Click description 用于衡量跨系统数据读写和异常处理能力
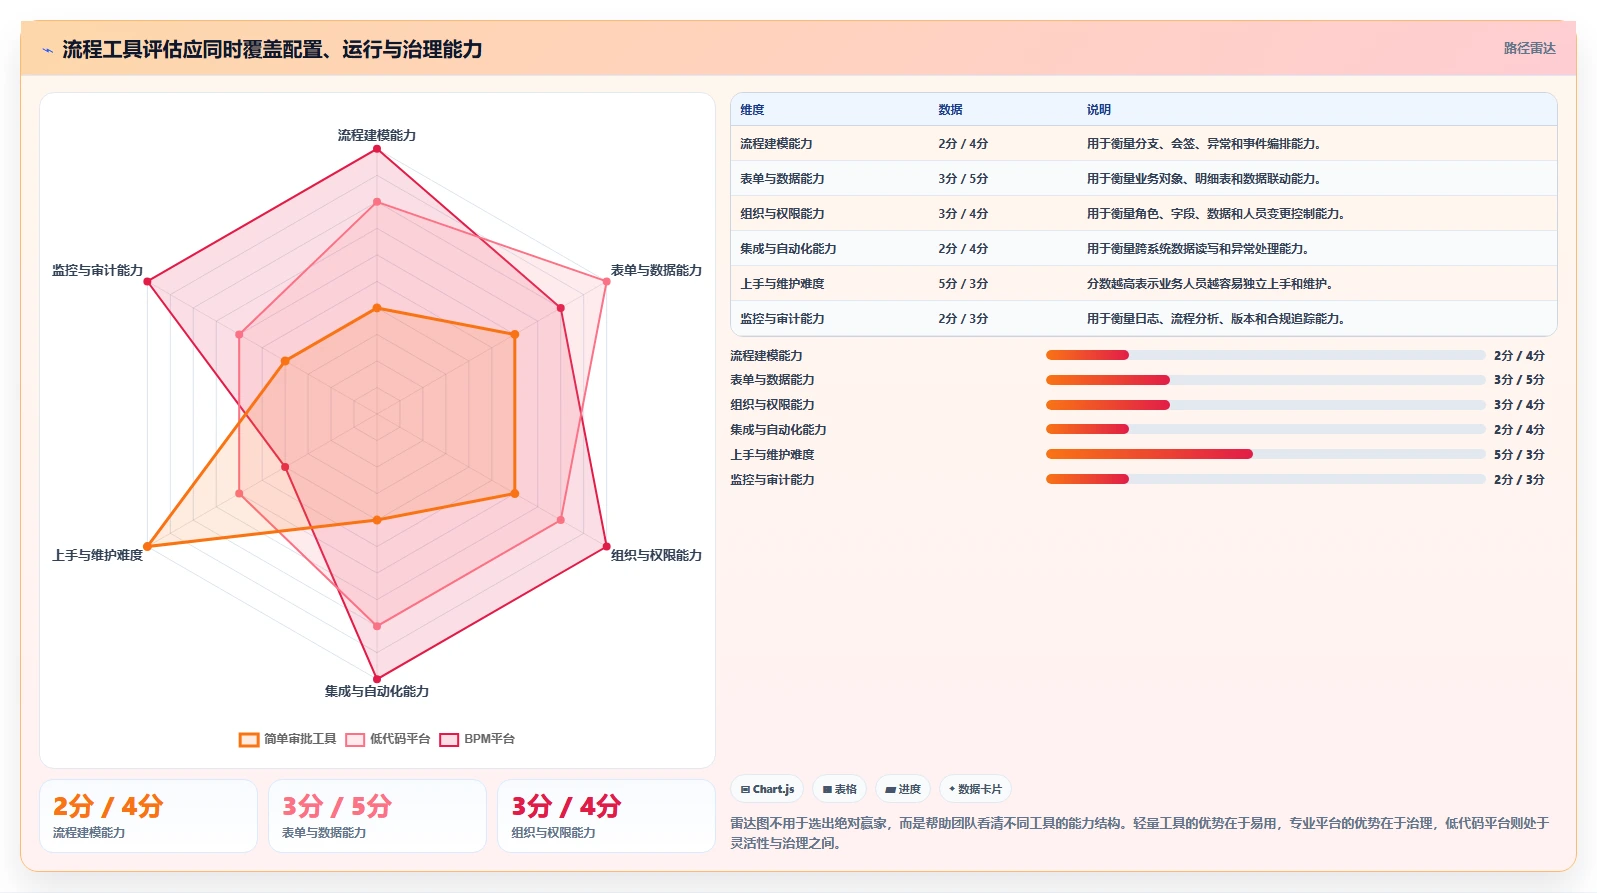 tap(1199, 249)
